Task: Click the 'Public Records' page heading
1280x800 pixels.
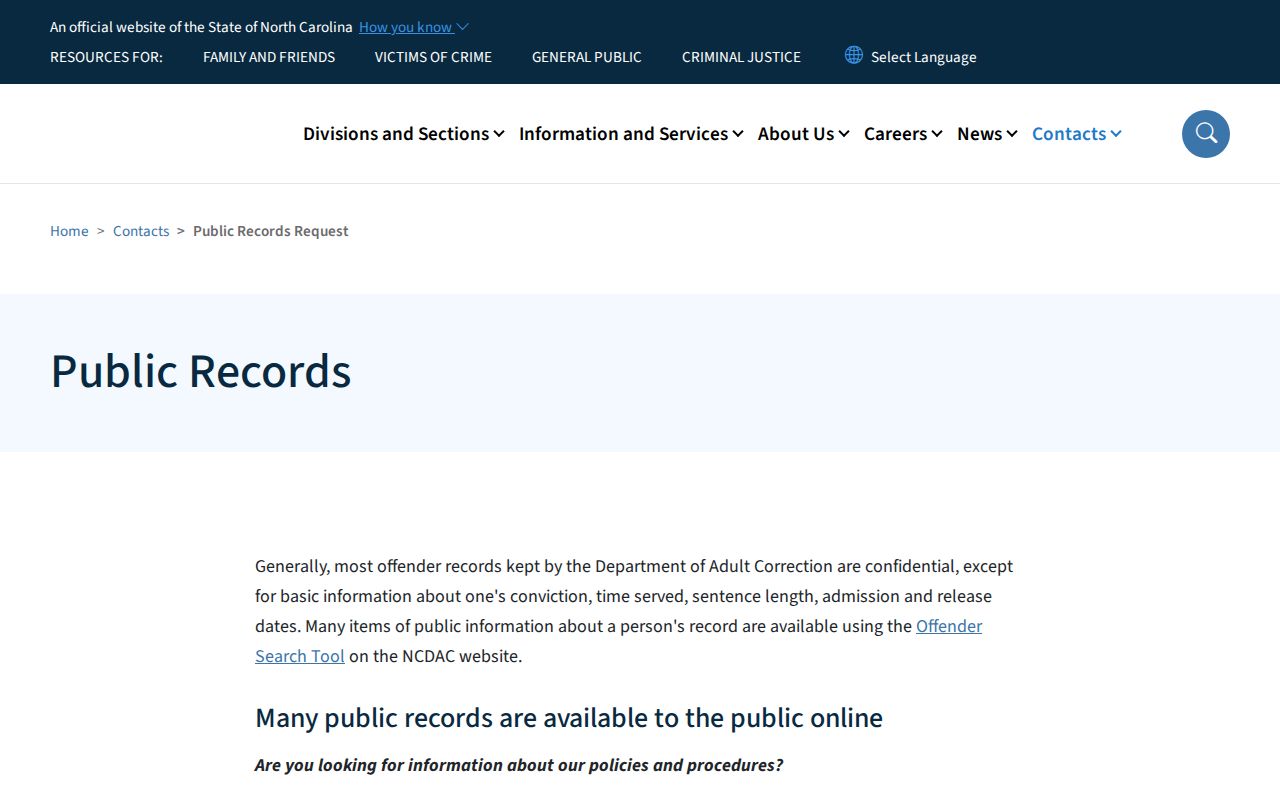Action: pyautogui.click(x=201, y=371)
